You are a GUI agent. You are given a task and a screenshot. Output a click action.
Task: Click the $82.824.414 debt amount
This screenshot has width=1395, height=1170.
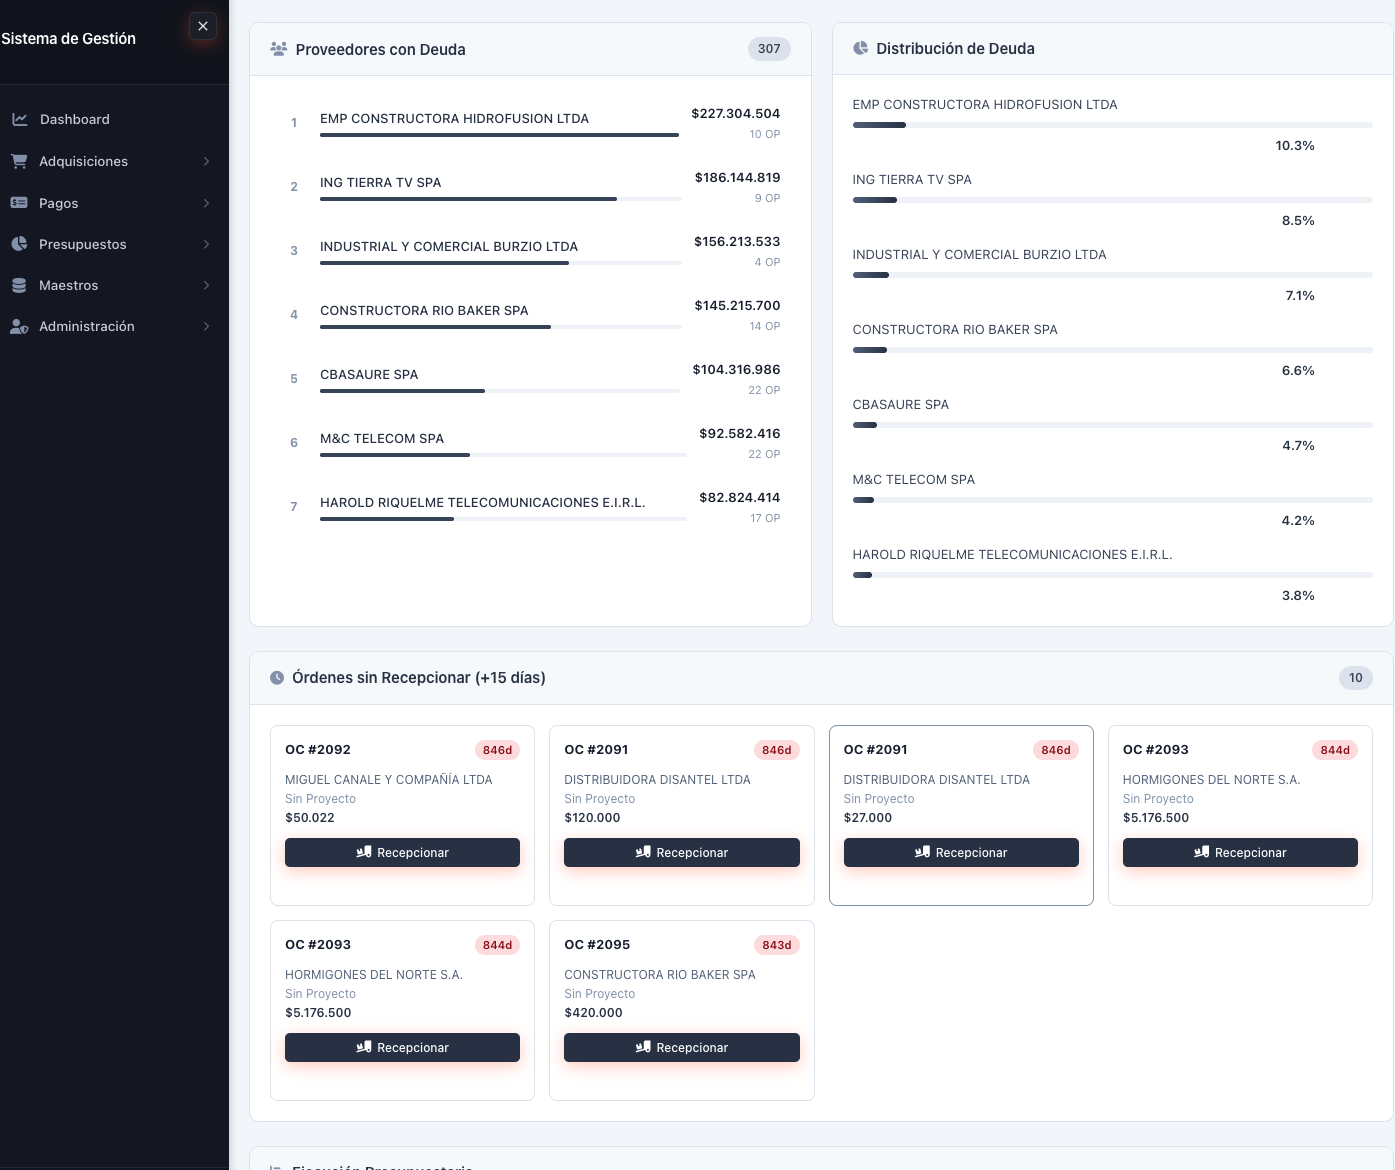[739, 498]
